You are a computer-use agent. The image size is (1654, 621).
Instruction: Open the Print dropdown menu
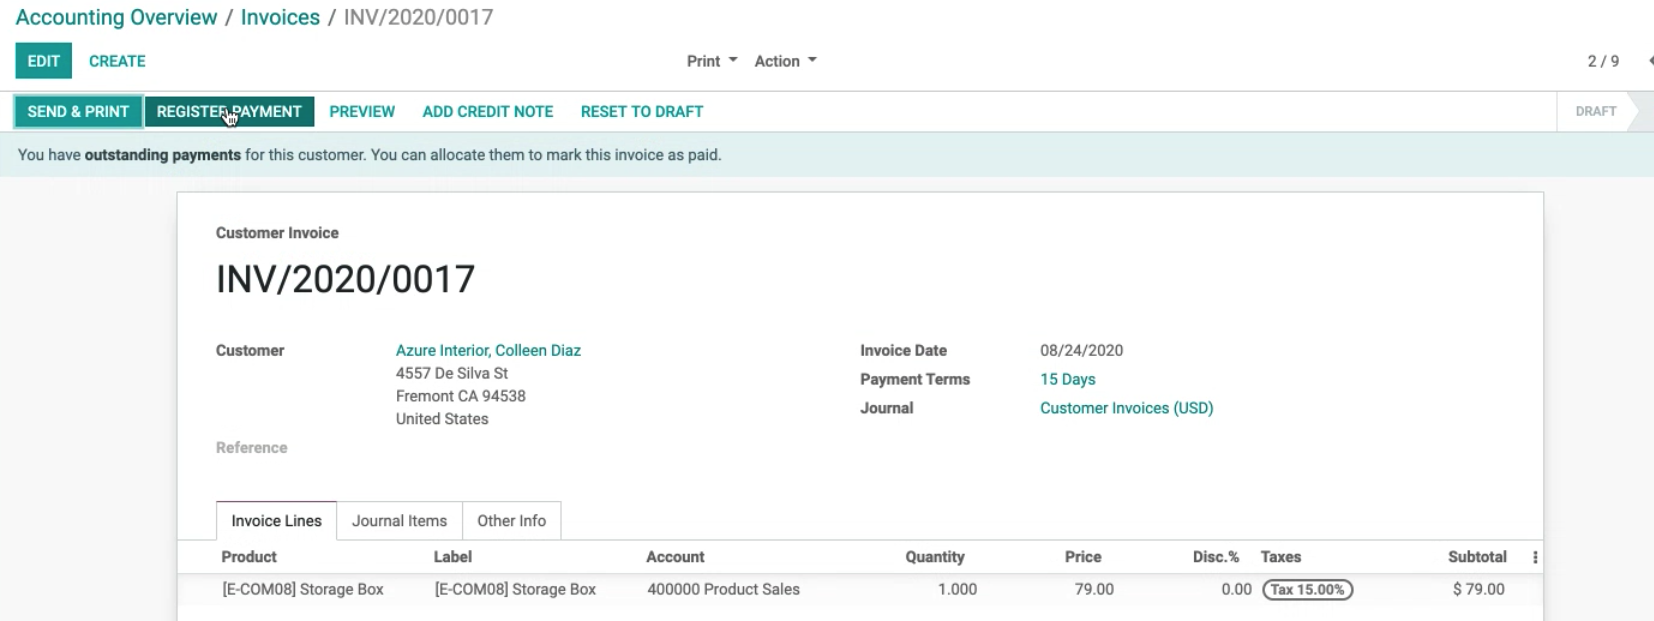(711, 61)
